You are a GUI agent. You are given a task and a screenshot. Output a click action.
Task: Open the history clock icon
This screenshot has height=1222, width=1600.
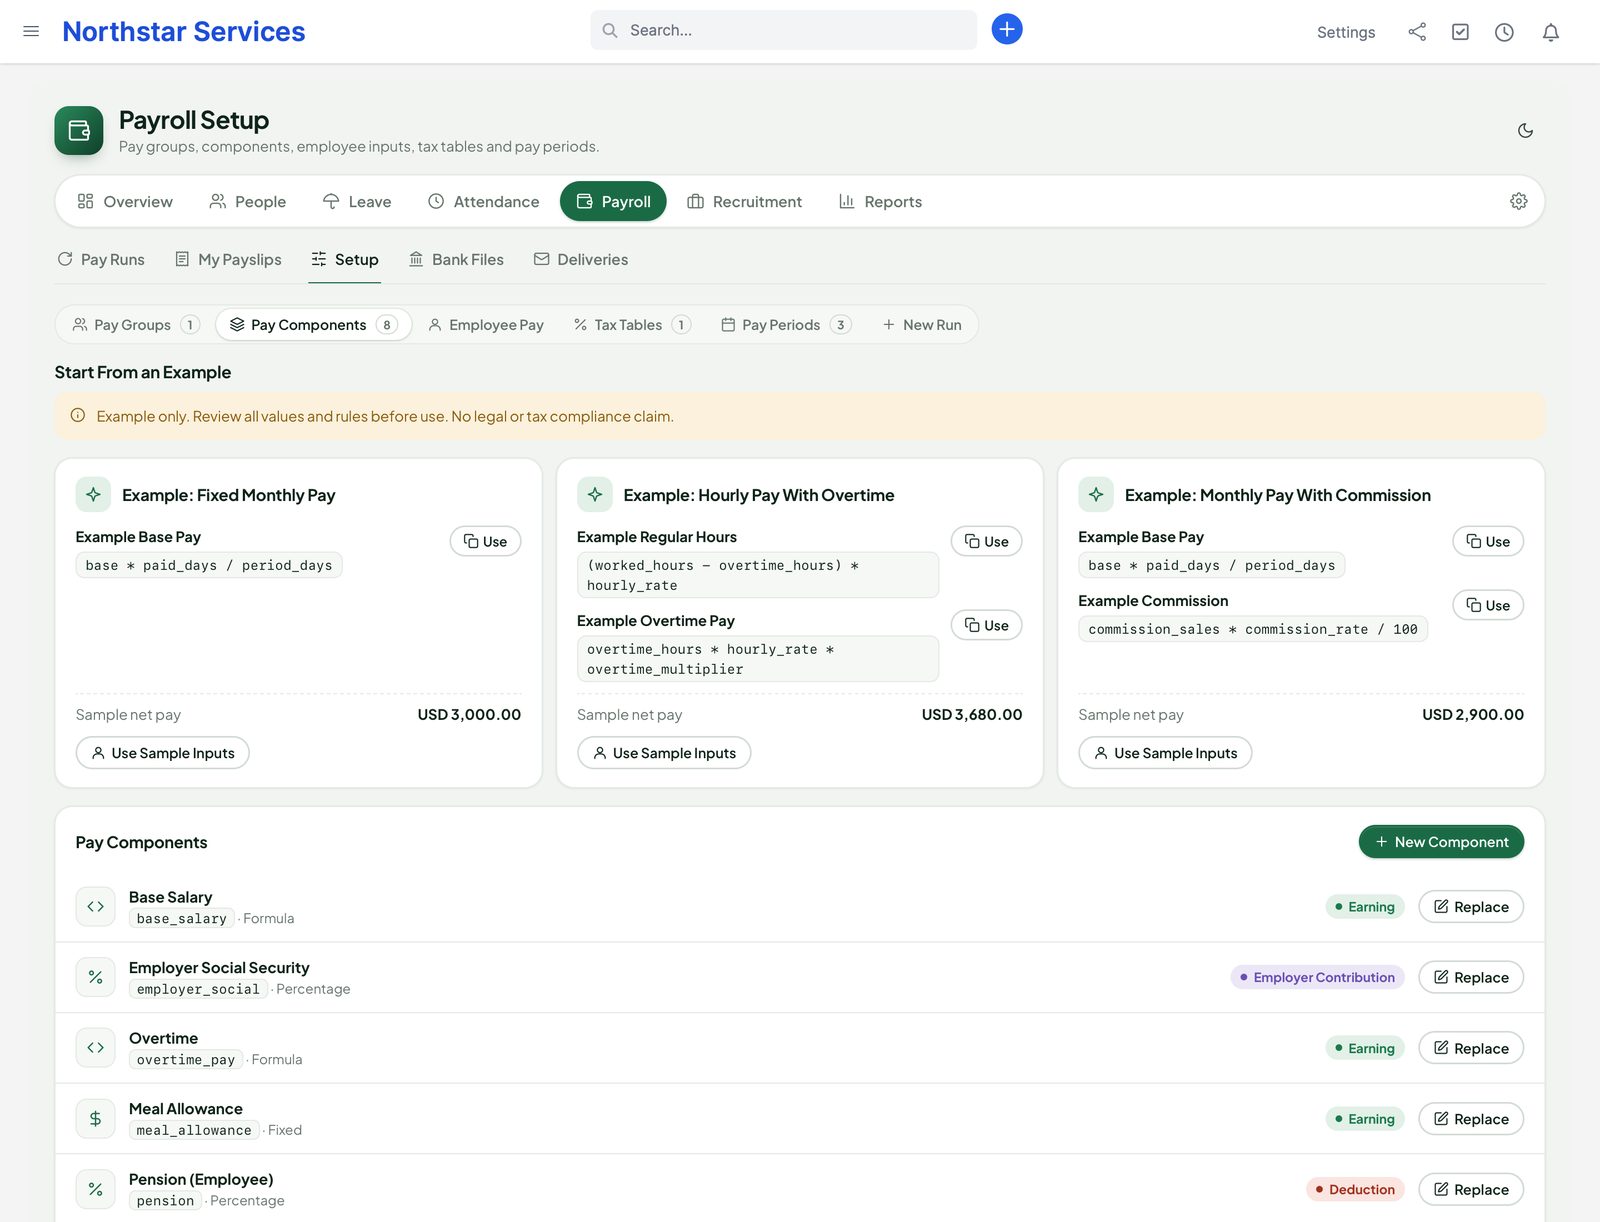click(x=1504, y=32)
